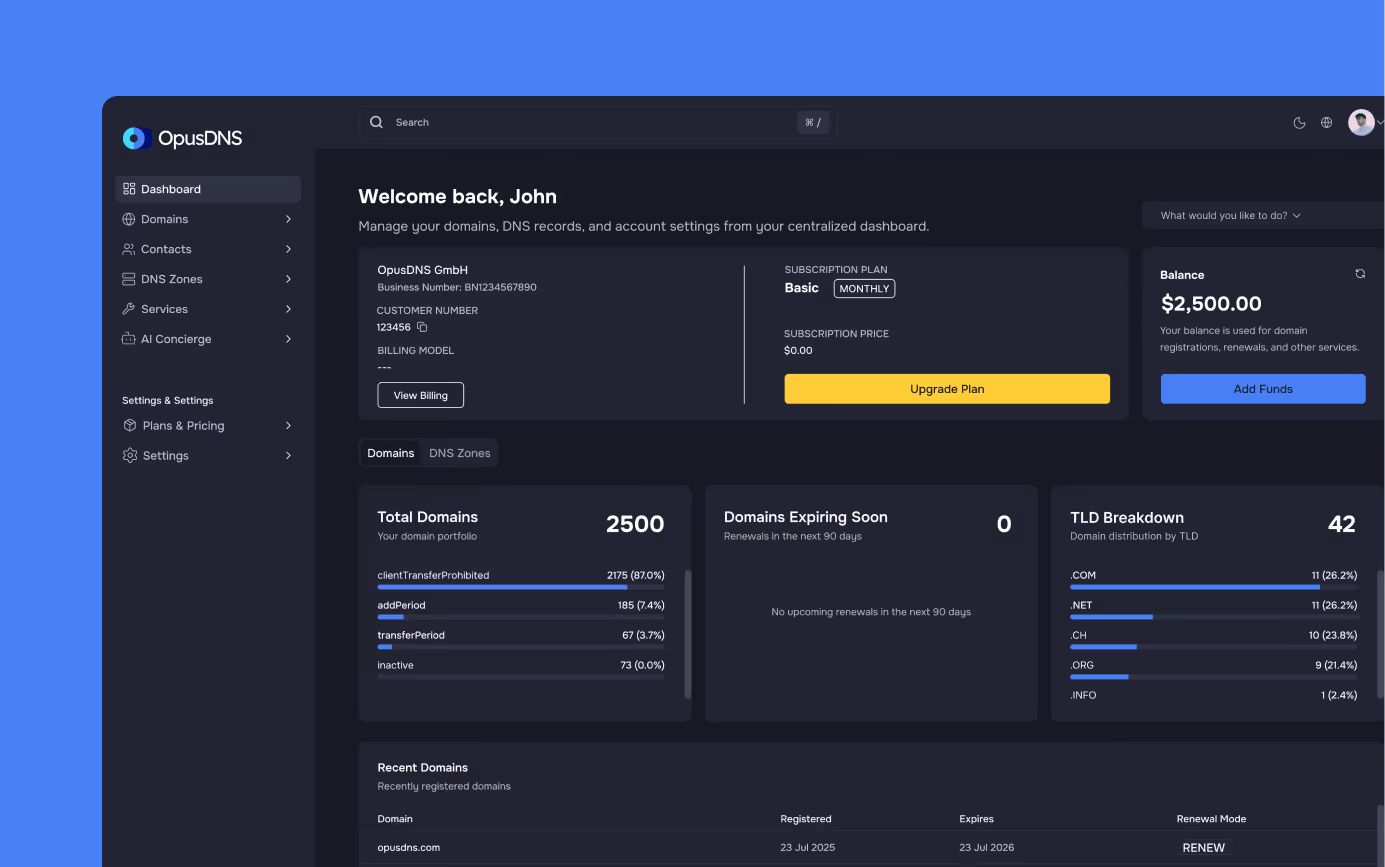Open the language globe selector in the header
Image resolution: width=1385 pixels, height=867 pixels.
point(1326,121)
